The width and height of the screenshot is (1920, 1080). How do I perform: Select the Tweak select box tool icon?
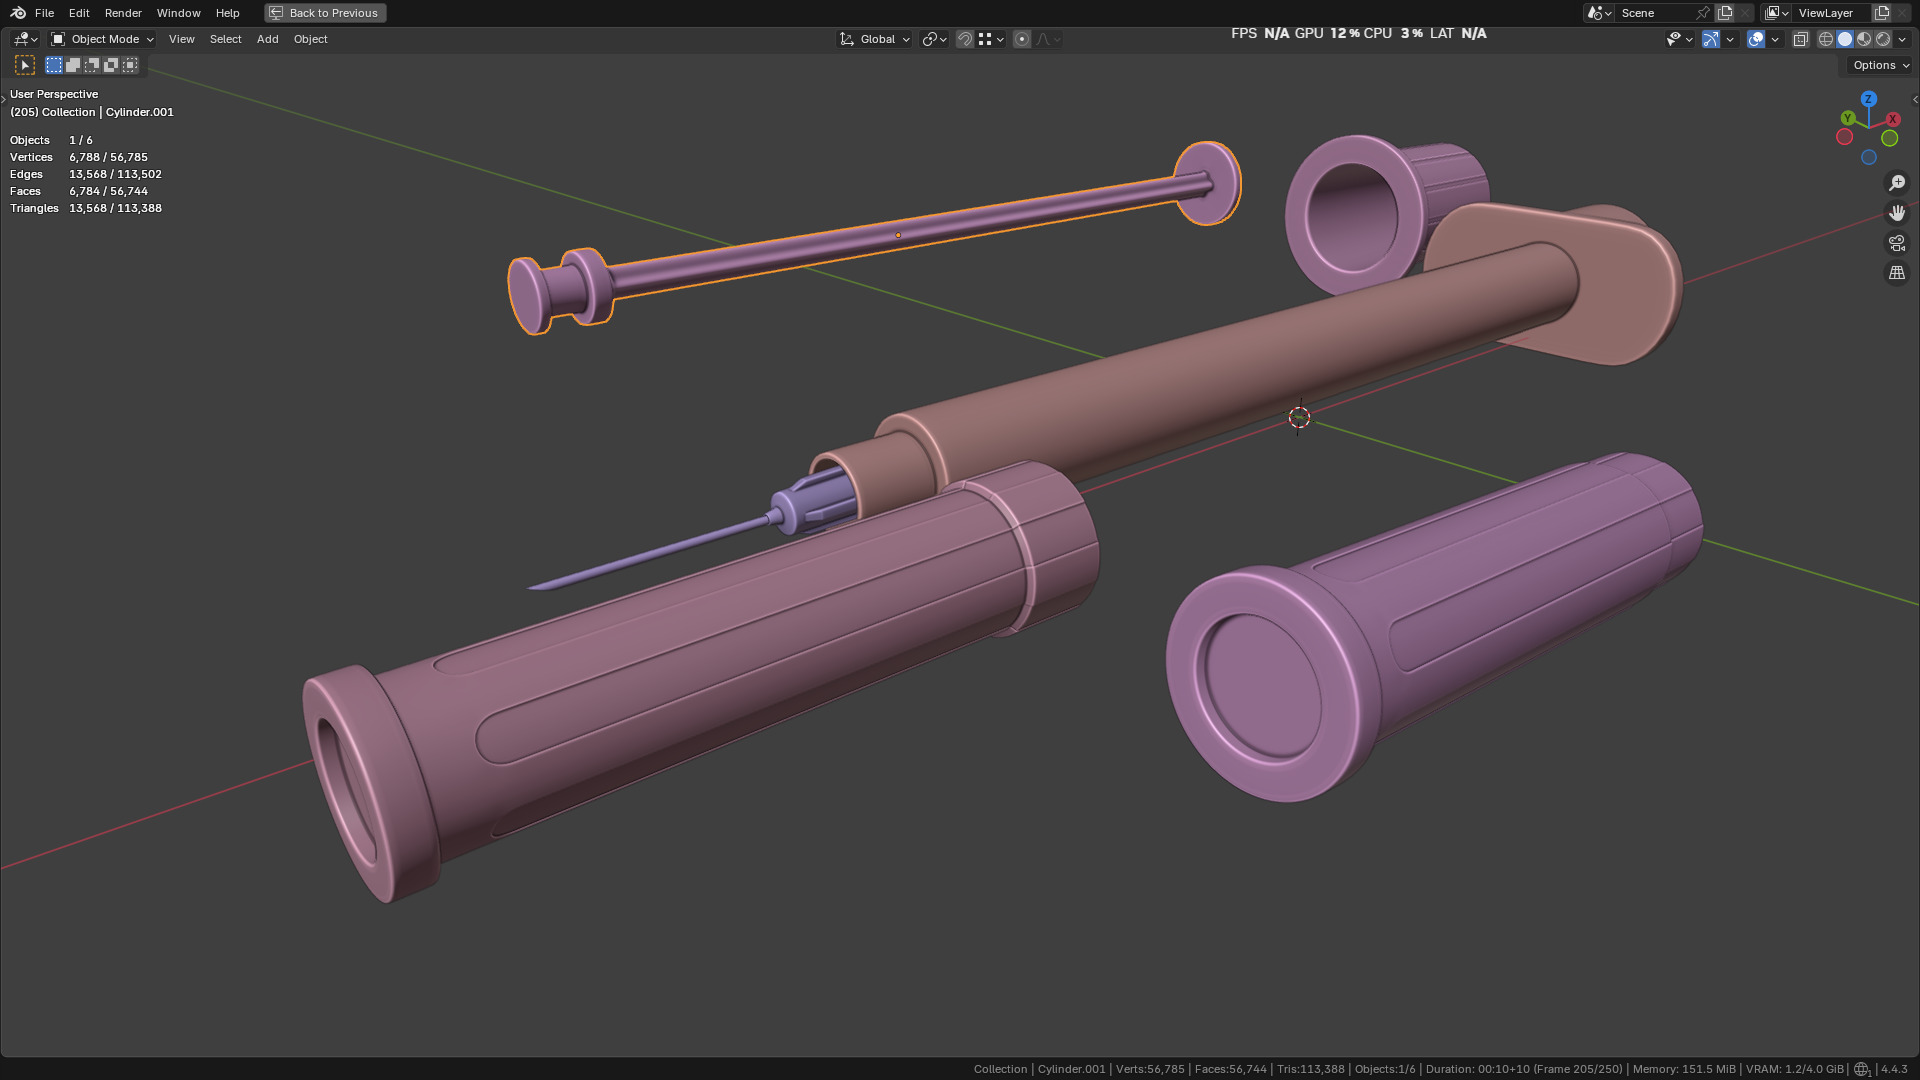25,65
